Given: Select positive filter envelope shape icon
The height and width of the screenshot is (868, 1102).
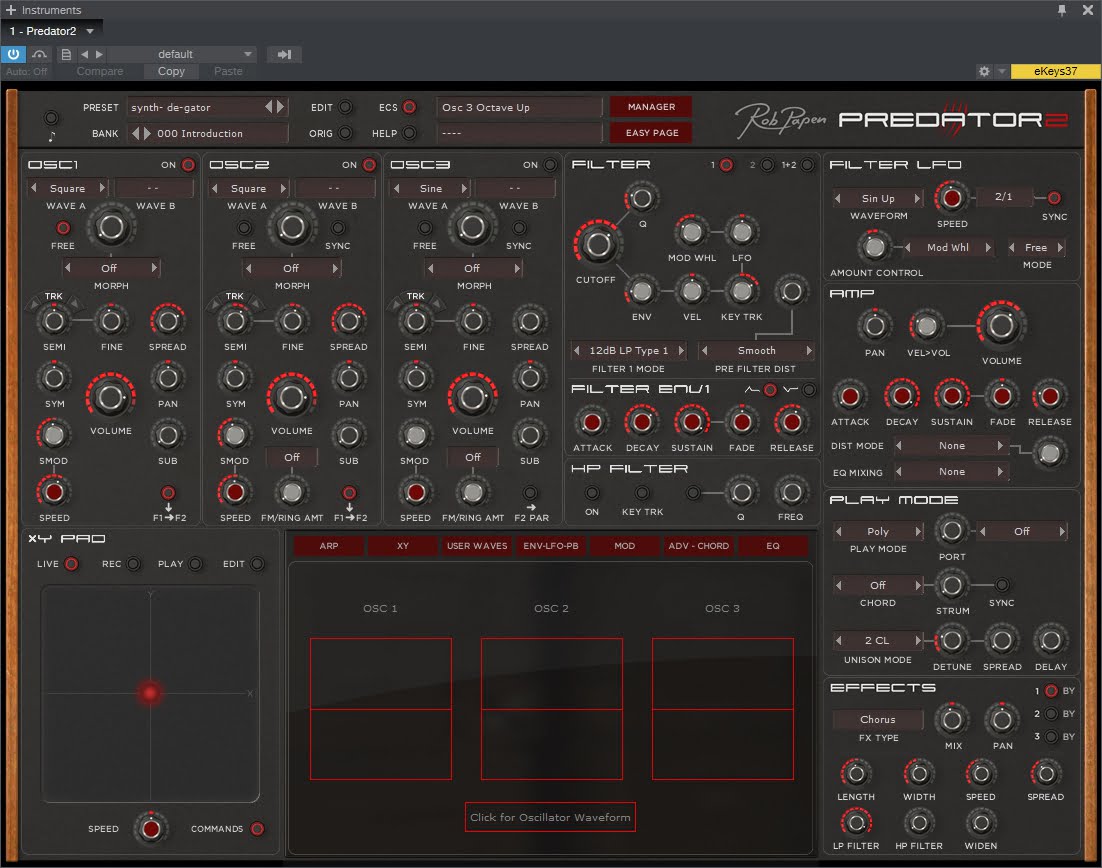Looking at the screenshot, I should coord(770,389).
